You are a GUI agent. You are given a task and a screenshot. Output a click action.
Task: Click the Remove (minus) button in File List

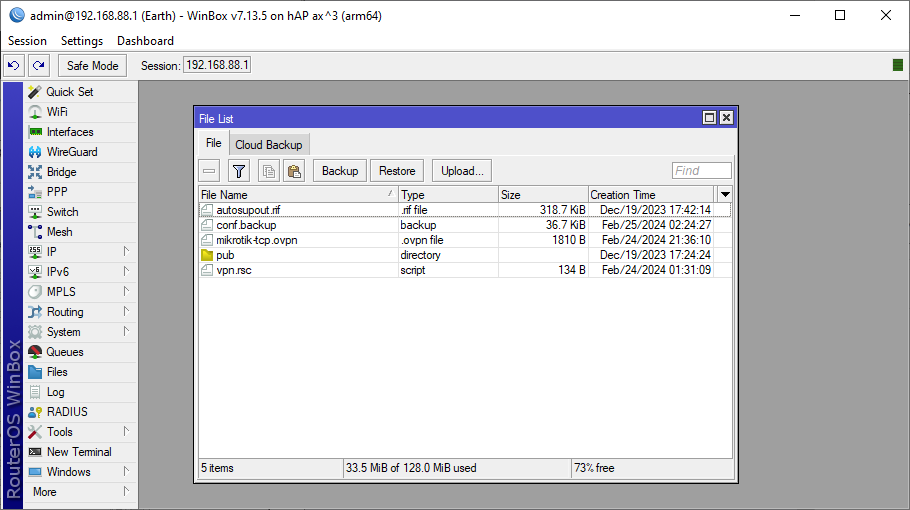pos(209,171)
